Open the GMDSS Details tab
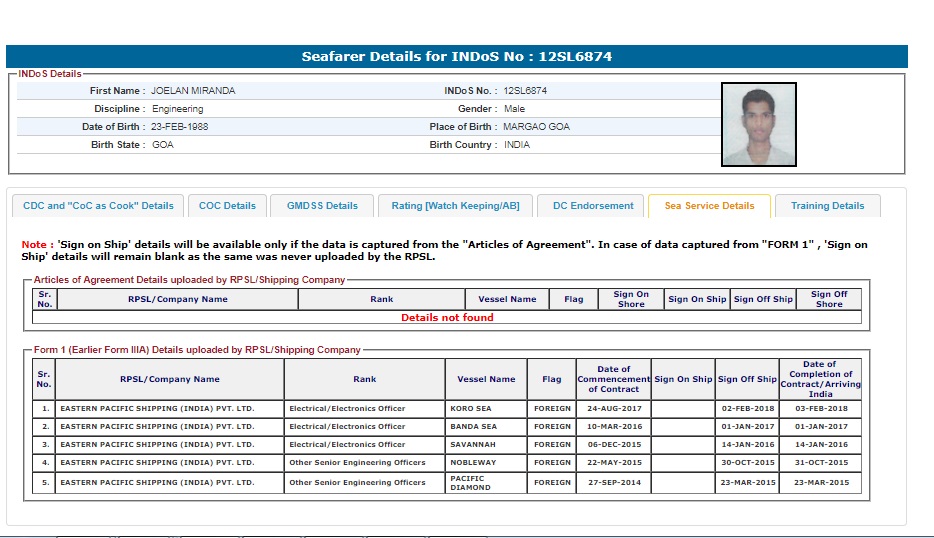 click(x=322, y=206)
